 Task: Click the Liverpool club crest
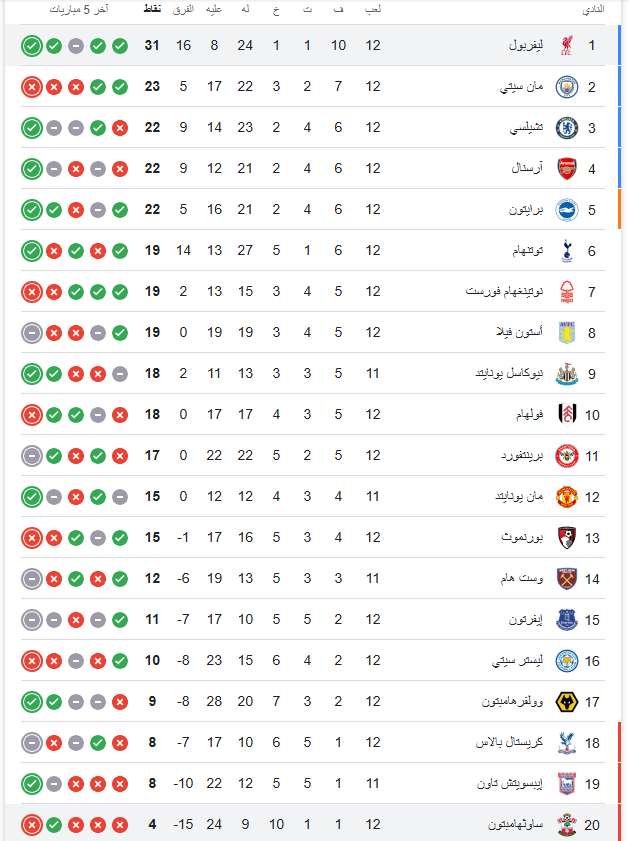567,46
